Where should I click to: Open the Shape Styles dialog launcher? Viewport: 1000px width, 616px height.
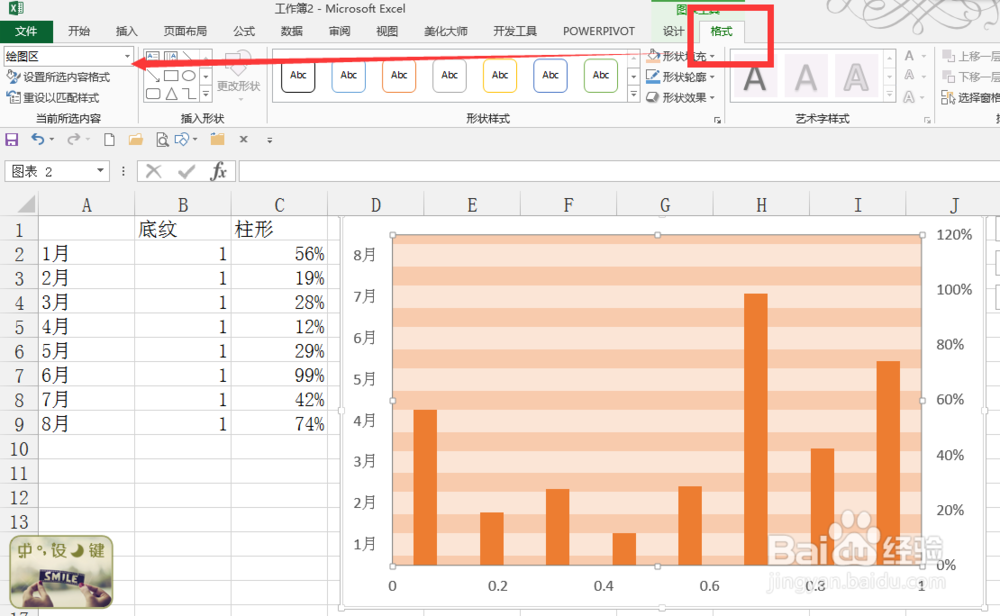pos(717,120)
